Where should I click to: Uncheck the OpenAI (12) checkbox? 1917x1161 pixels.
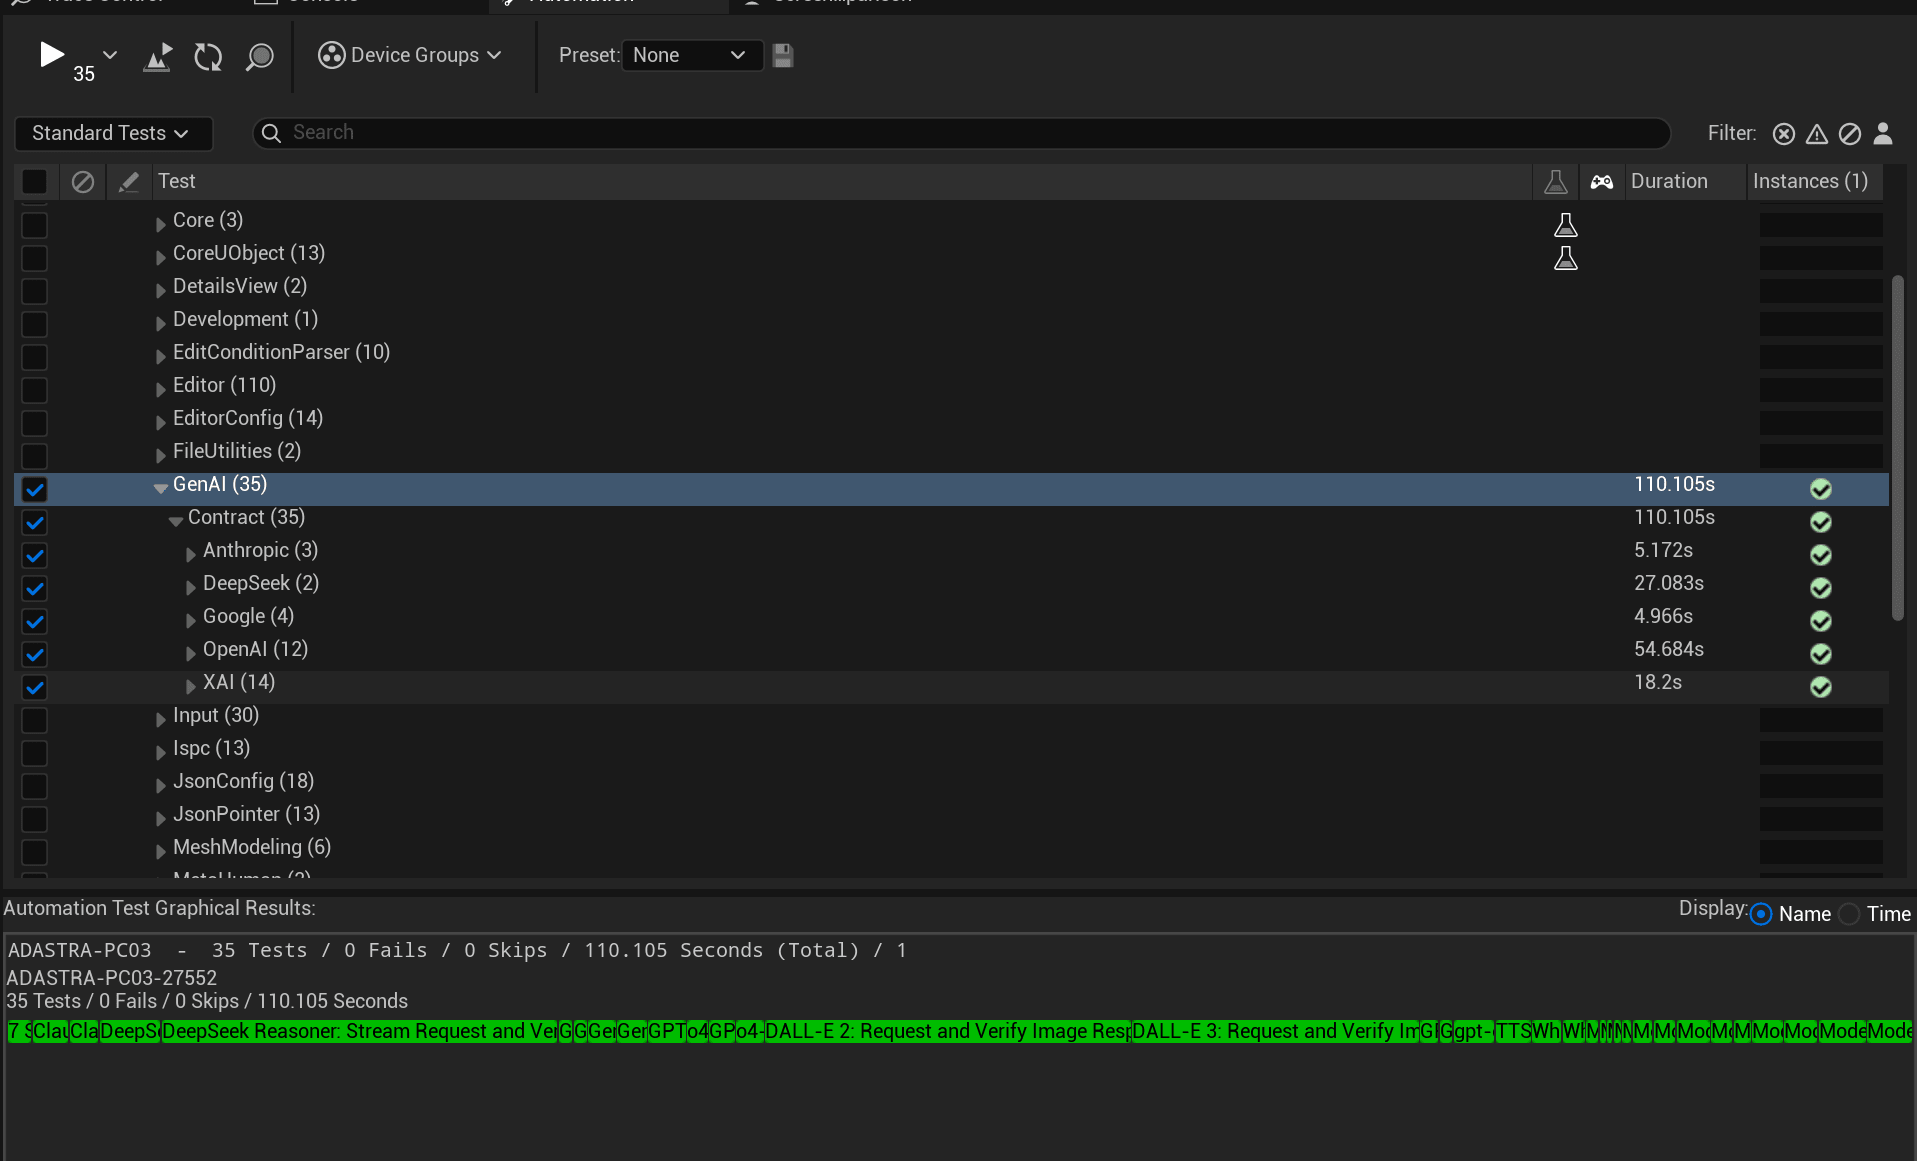coord(34,653)
